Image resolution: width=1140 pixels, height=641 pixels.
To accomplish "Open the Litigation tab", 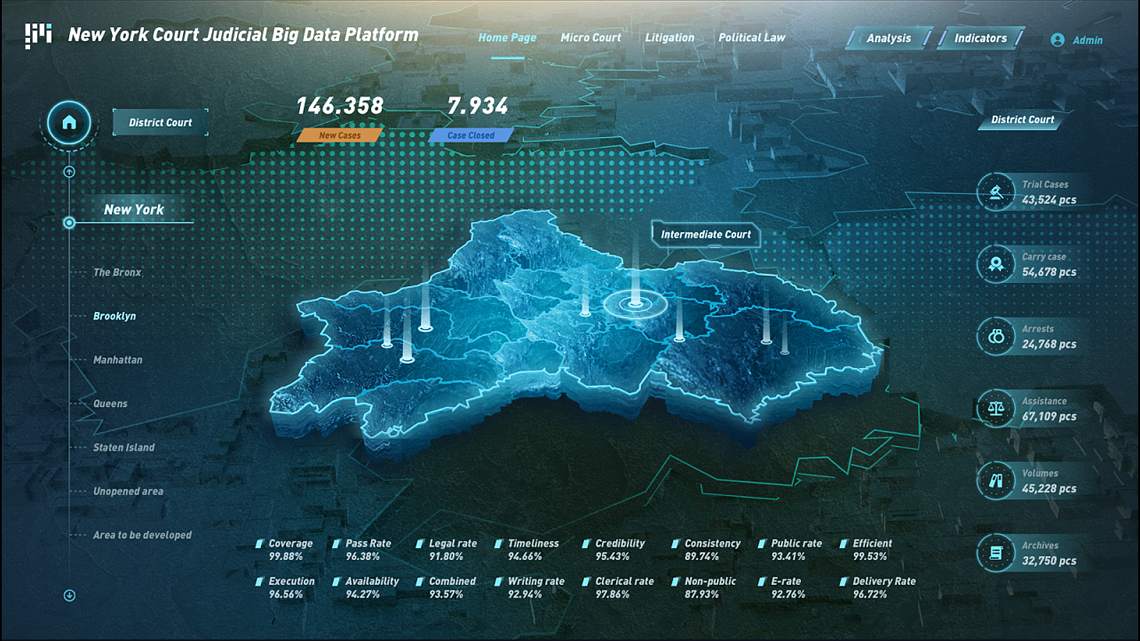I will (x=670, y=38).
